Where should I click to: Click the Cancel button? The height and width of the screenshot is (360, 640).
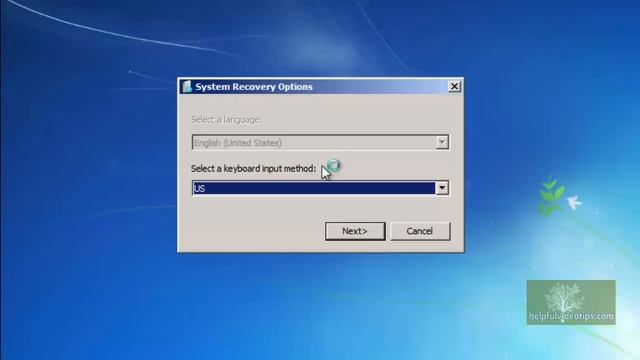pyautogui.click(x=420, y=231)
